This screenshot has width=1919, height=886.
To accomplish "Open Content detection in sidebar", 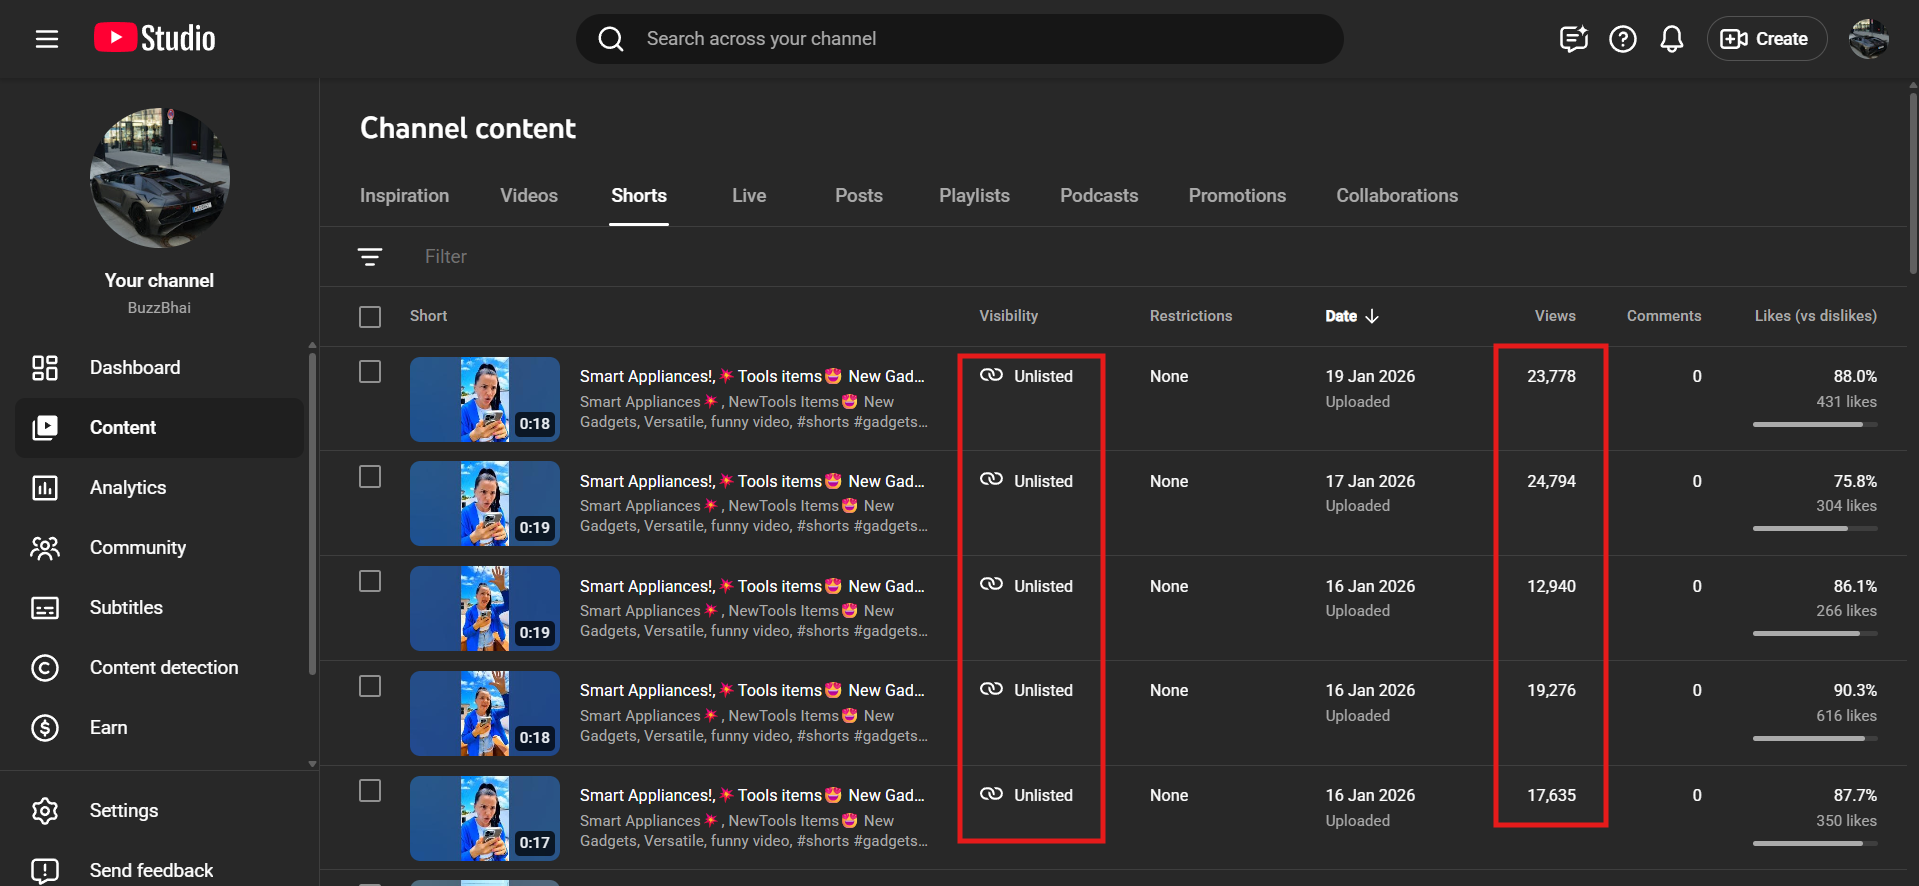I will 164,668.
